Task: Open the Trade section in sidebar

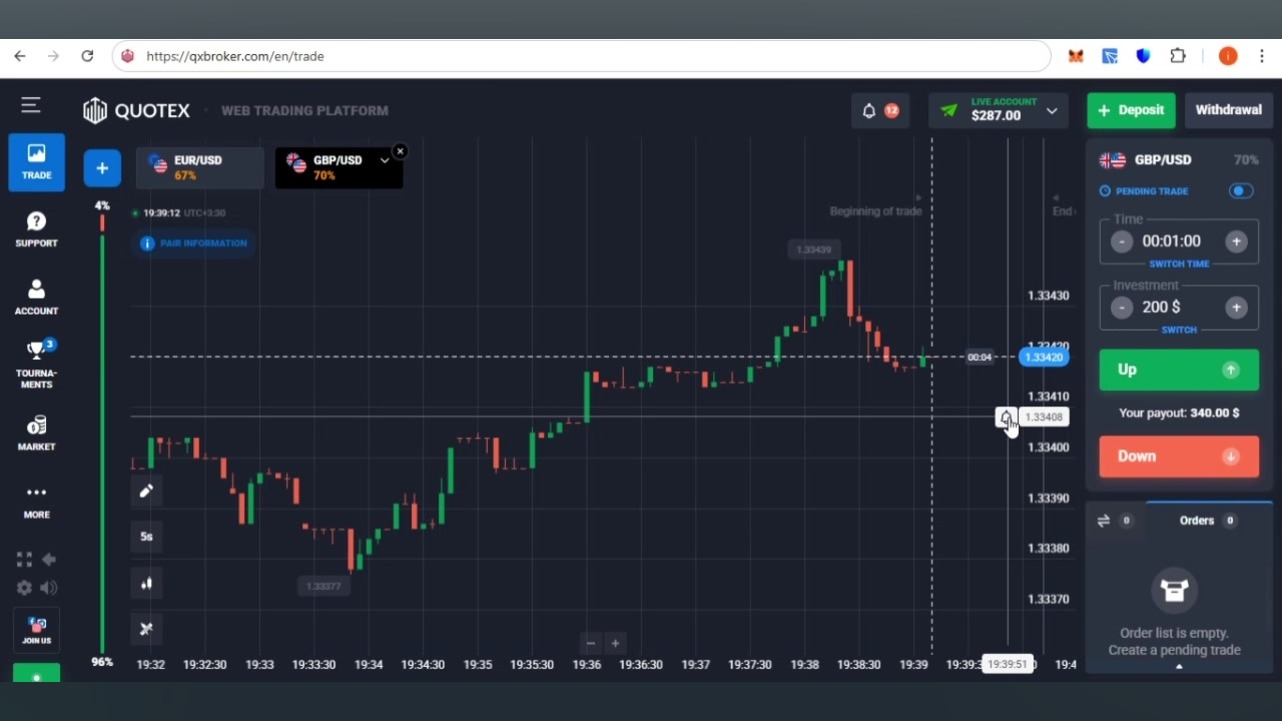Action: 36,162
